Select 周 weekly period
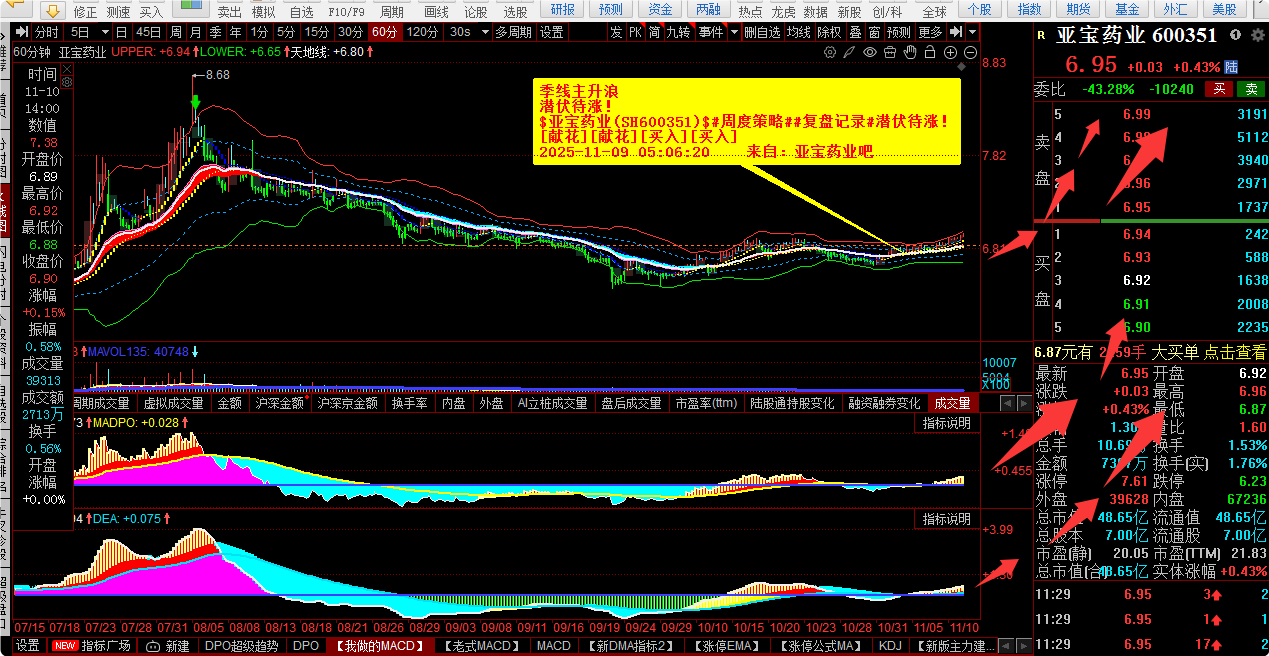The height and width of the screenshot is (656, 1269). click(175, 31)
